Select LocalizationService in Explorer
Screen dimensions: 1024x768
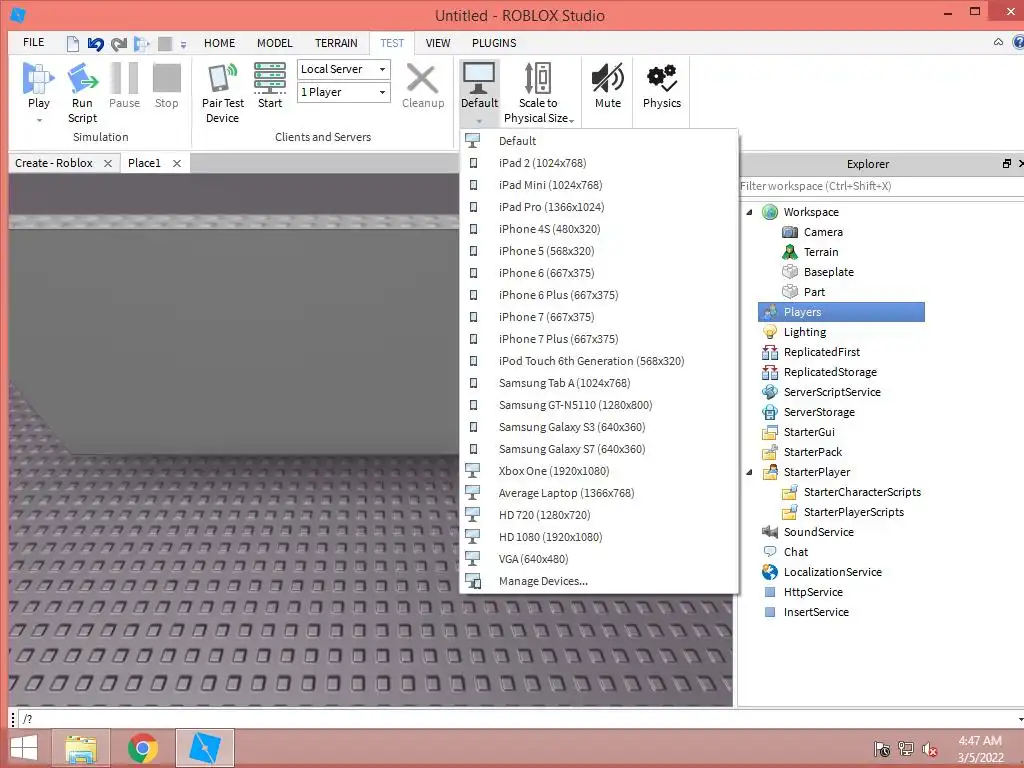833,572
